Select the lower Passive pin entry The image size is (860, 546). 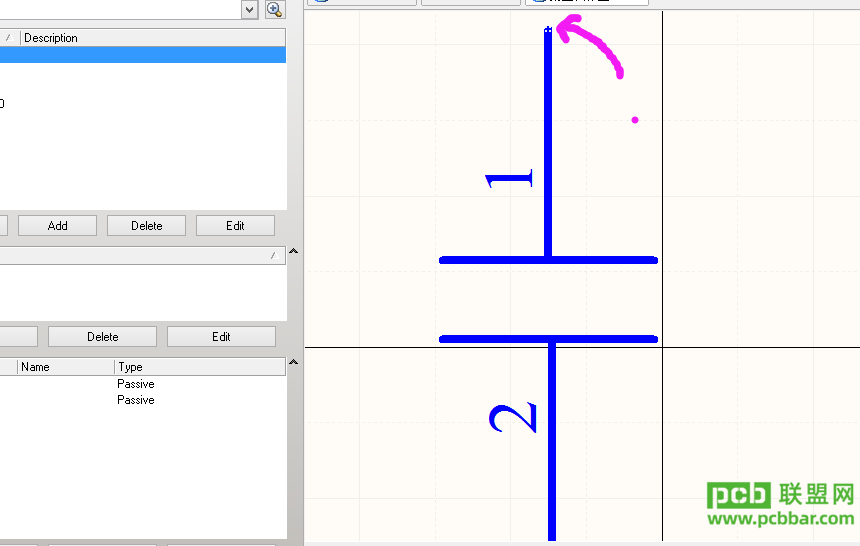pyautogui.click(x=136, y=400)
